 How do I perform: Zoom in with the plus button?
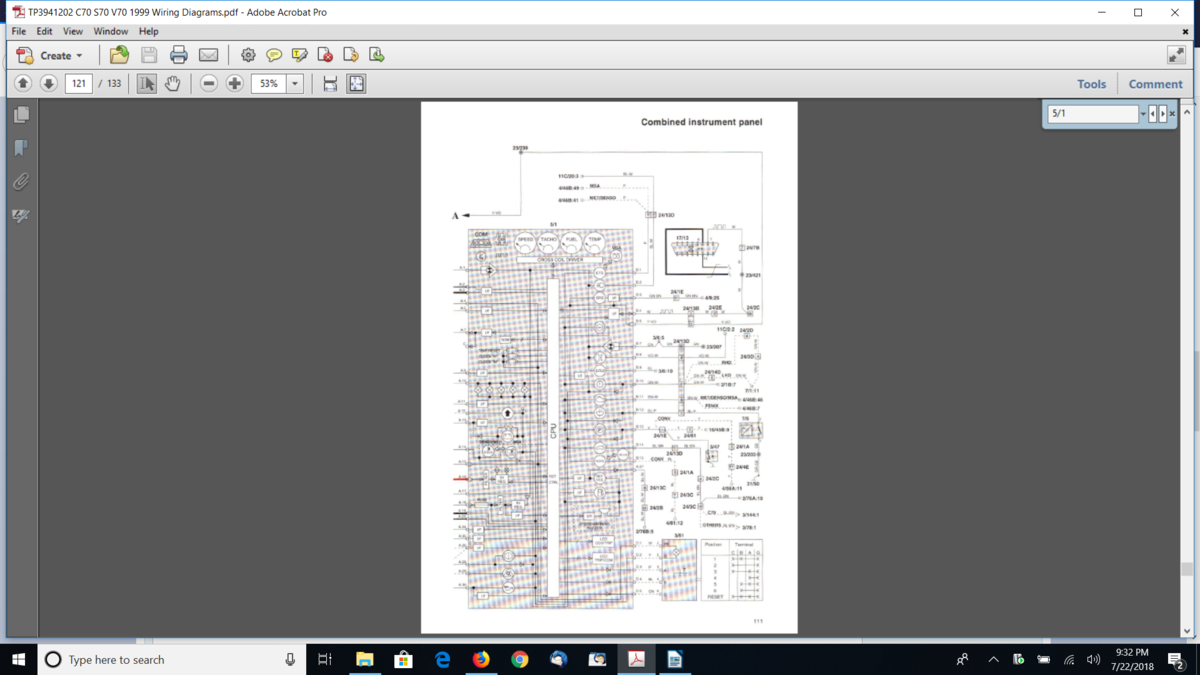point(234,84)
